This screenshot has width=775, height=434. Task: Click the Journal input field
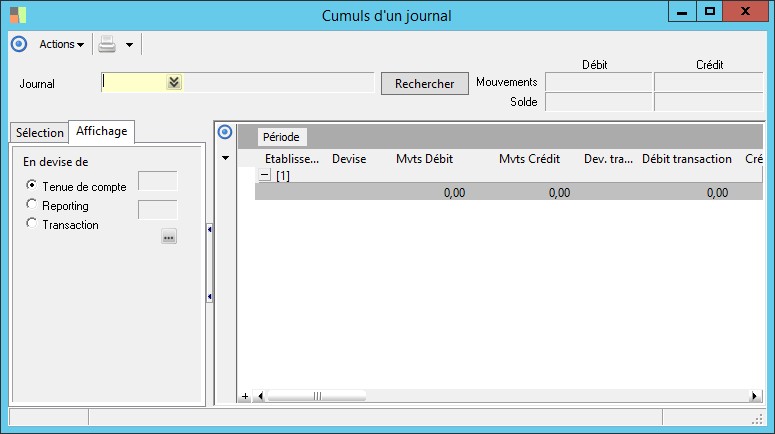134,82
